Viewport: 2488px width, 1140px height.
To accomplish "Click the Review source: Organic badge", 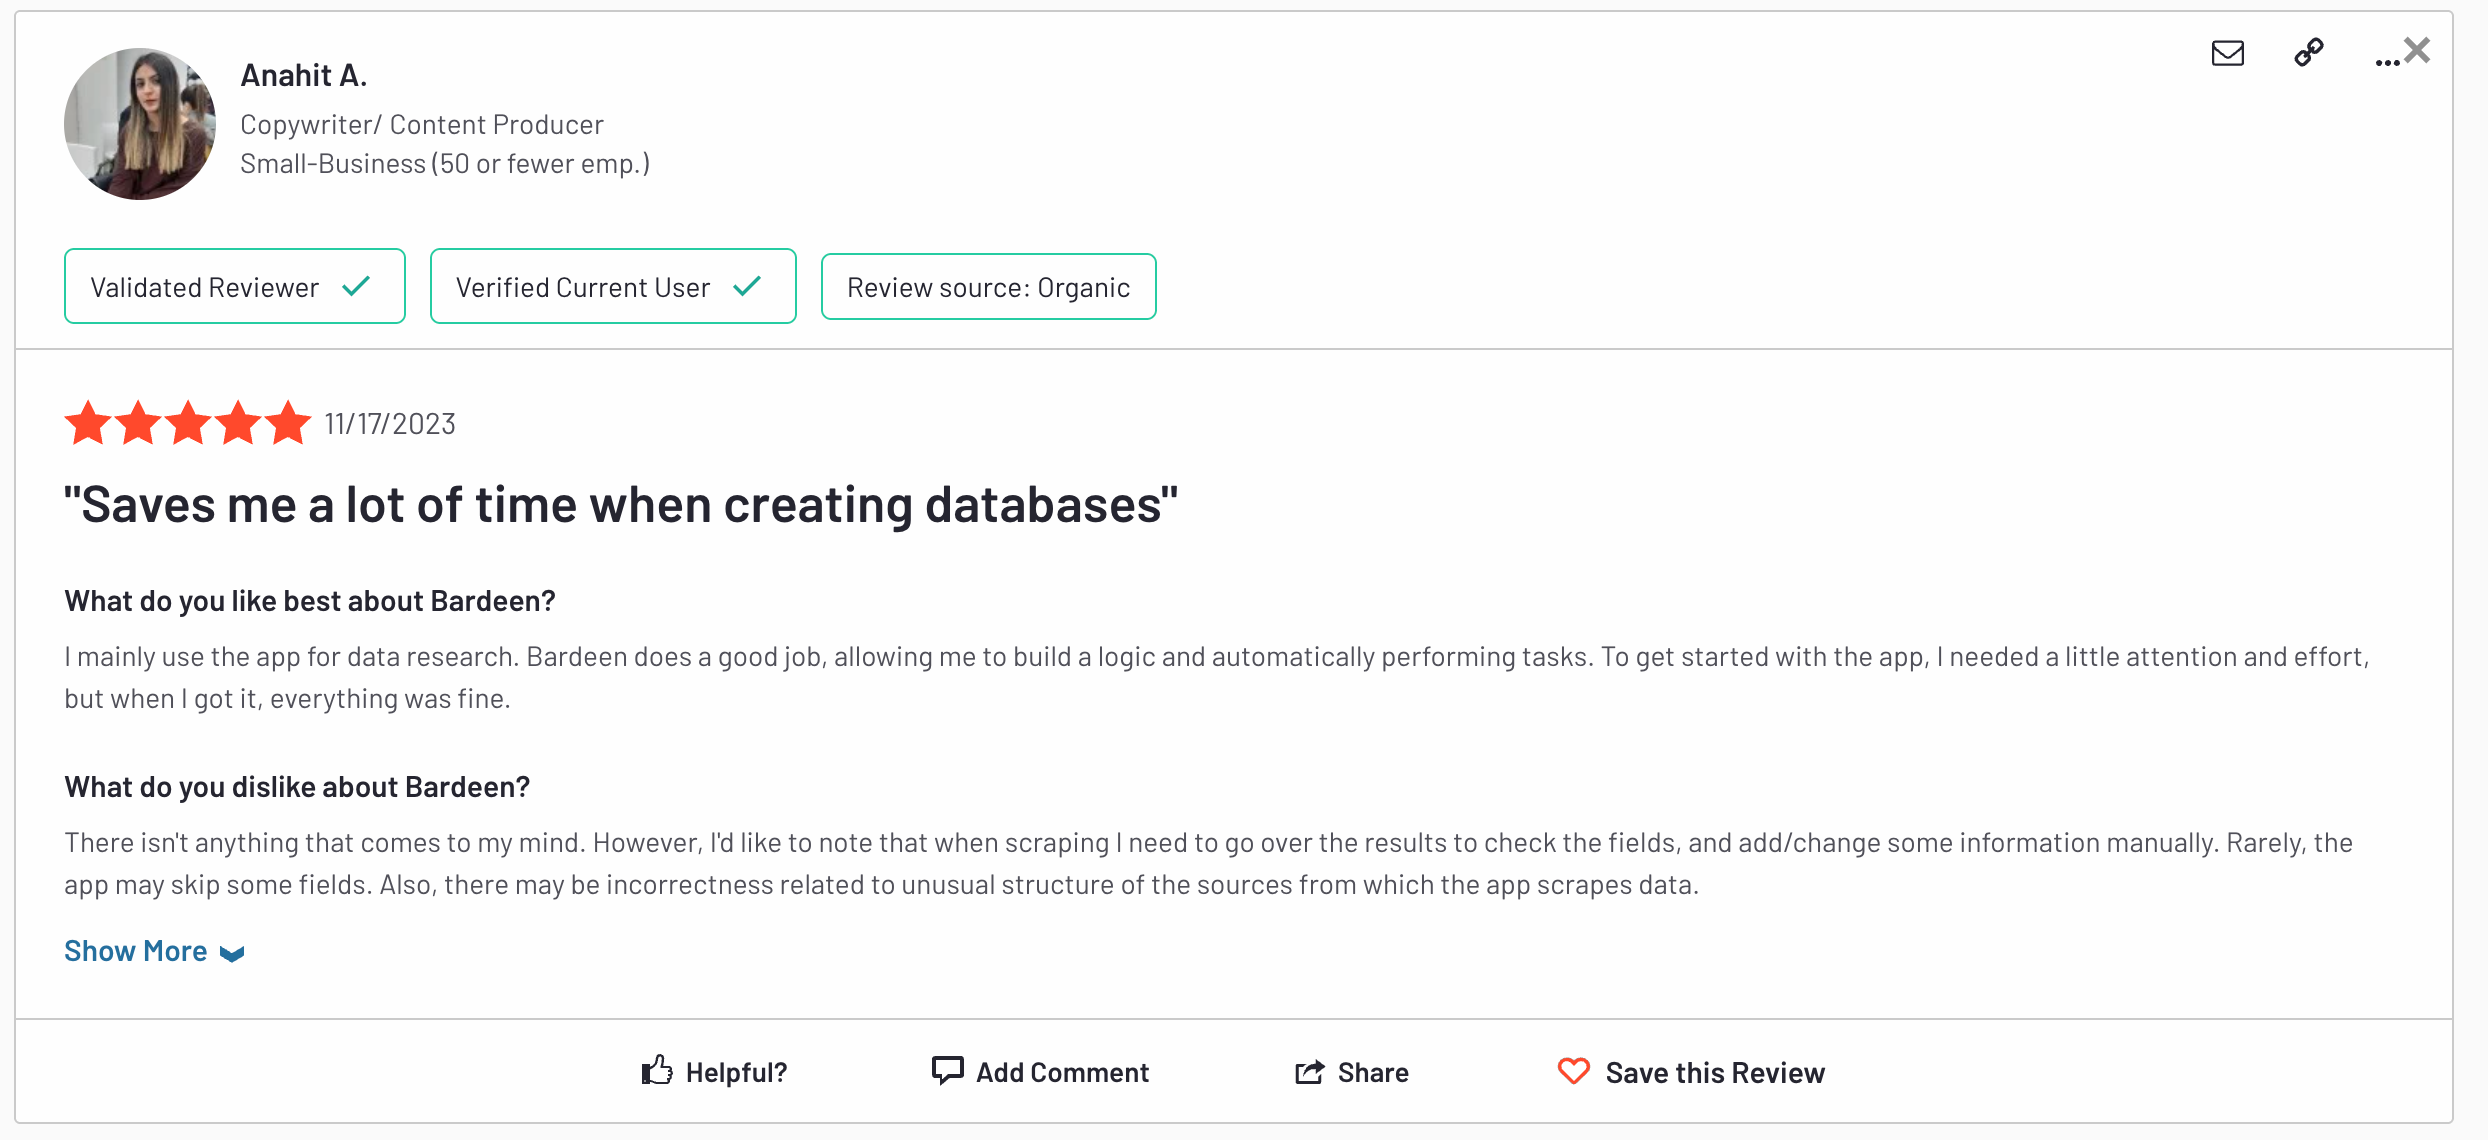I will tap(988, 287).
